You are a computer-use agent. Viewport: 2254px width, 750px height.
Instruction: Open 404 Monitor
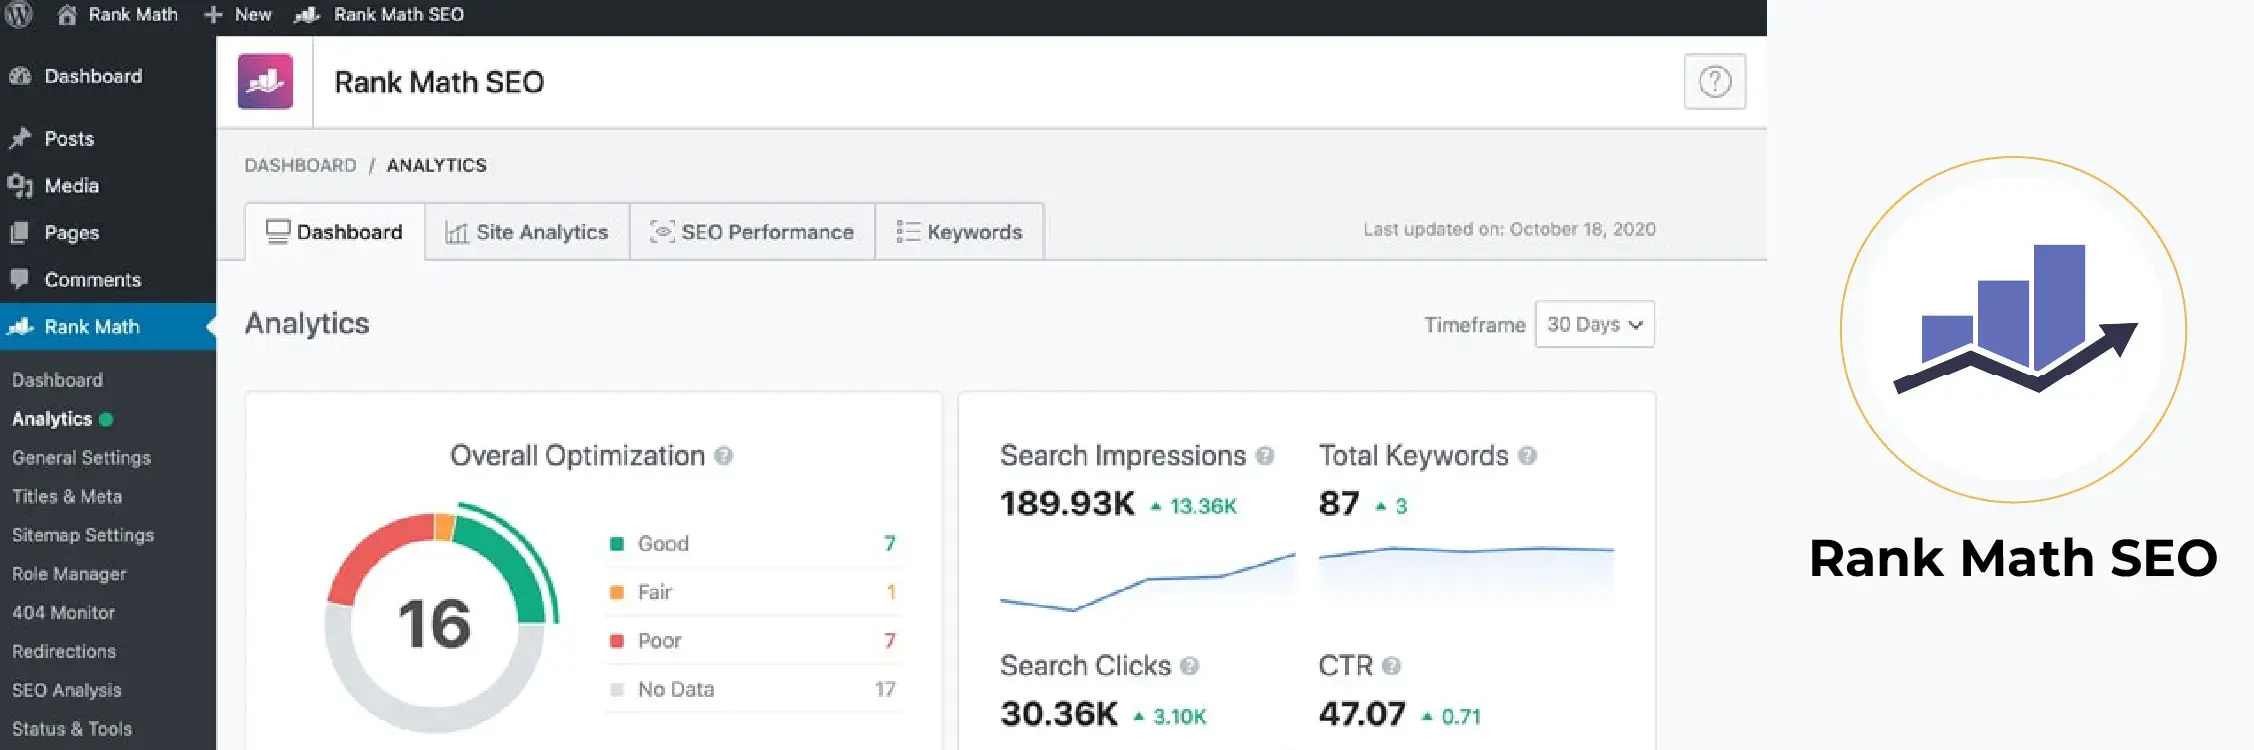(x=63, y=612)
